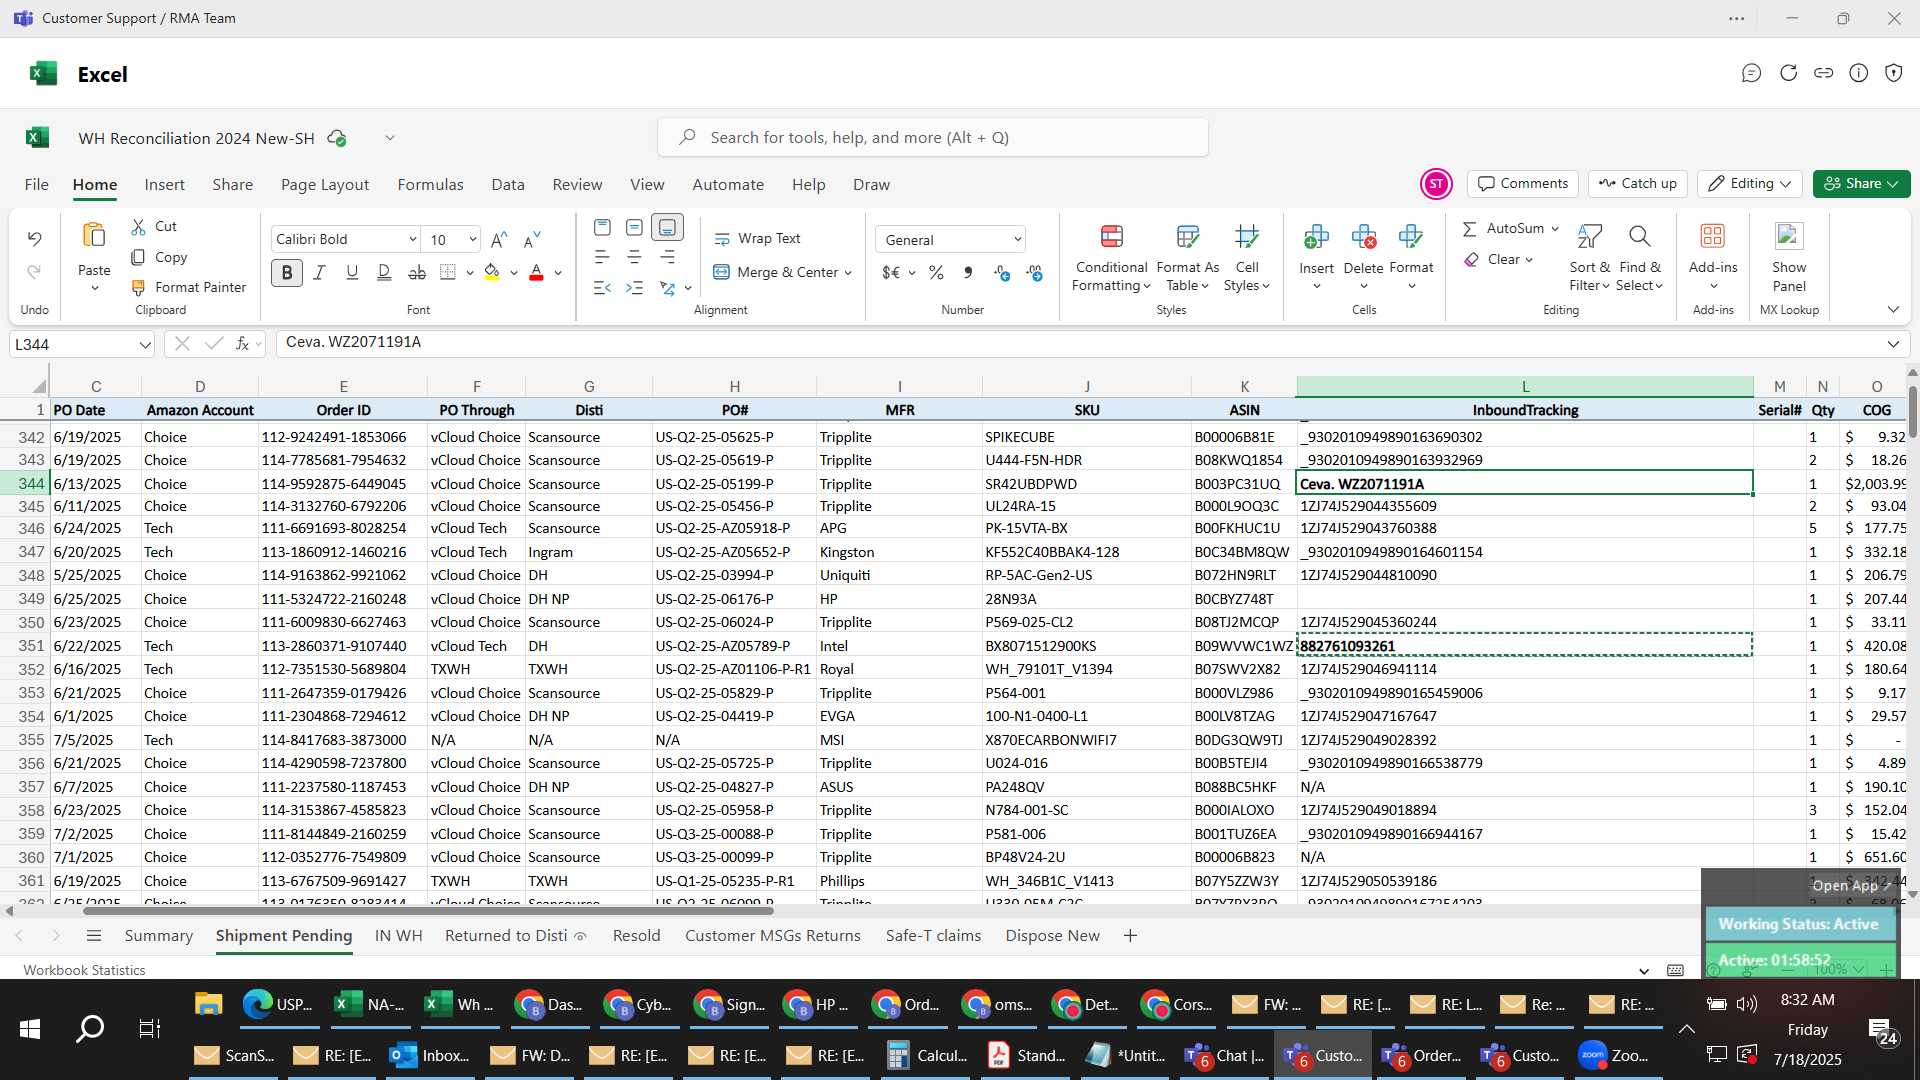Expand the formula bar chevron
Viewport: 1920px width, 1080px height.
click(x=1893, y=344)
